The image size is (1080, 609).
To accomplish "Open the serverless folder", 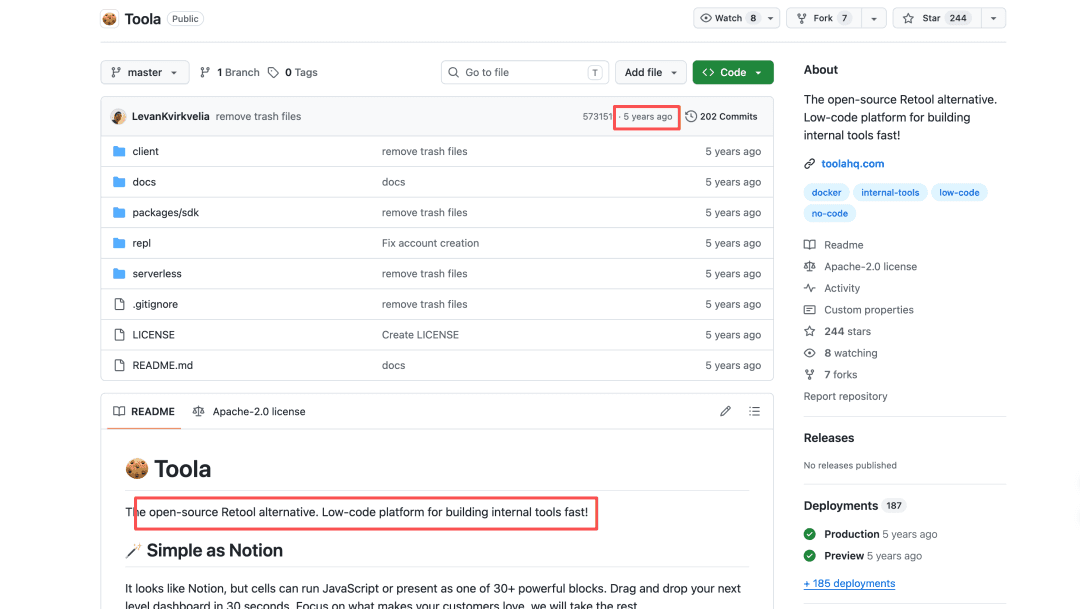I will coord(157,273).
